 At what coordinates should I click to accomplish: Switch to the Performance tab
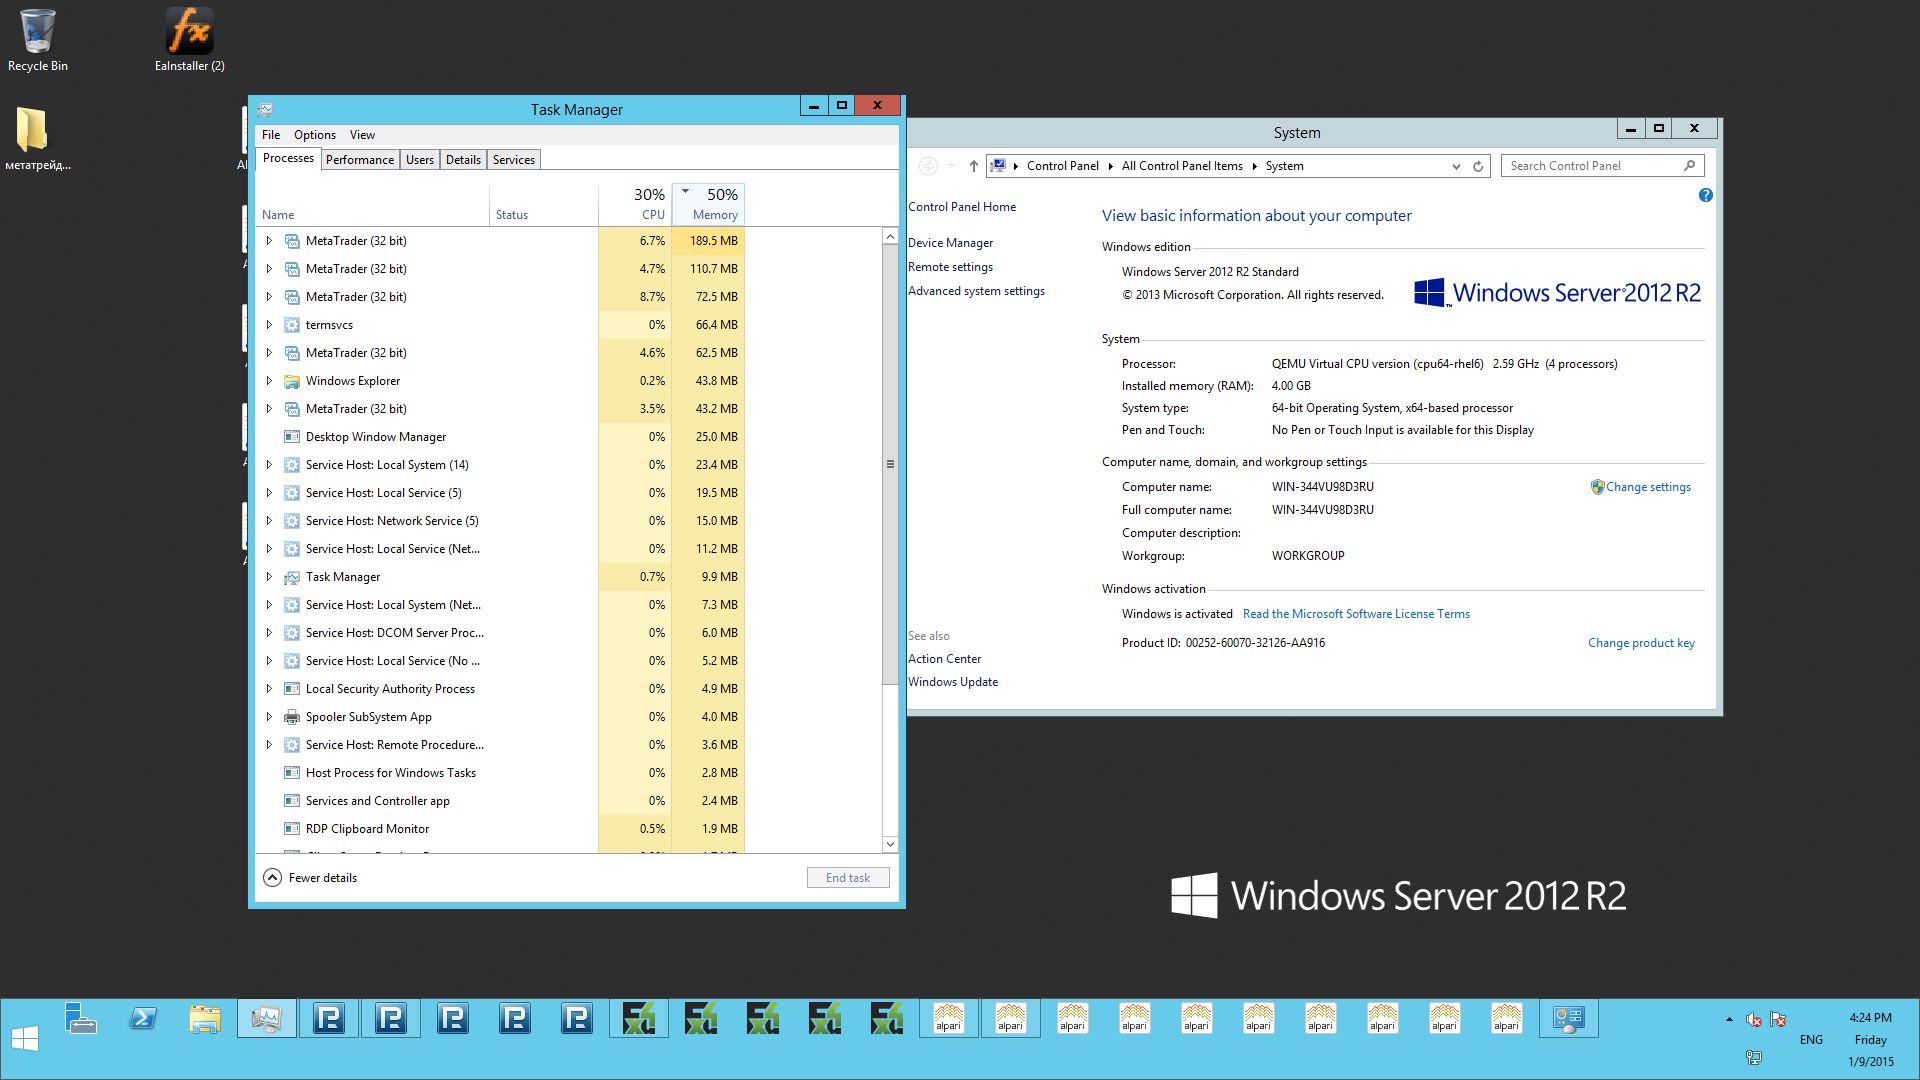[360, 160]
